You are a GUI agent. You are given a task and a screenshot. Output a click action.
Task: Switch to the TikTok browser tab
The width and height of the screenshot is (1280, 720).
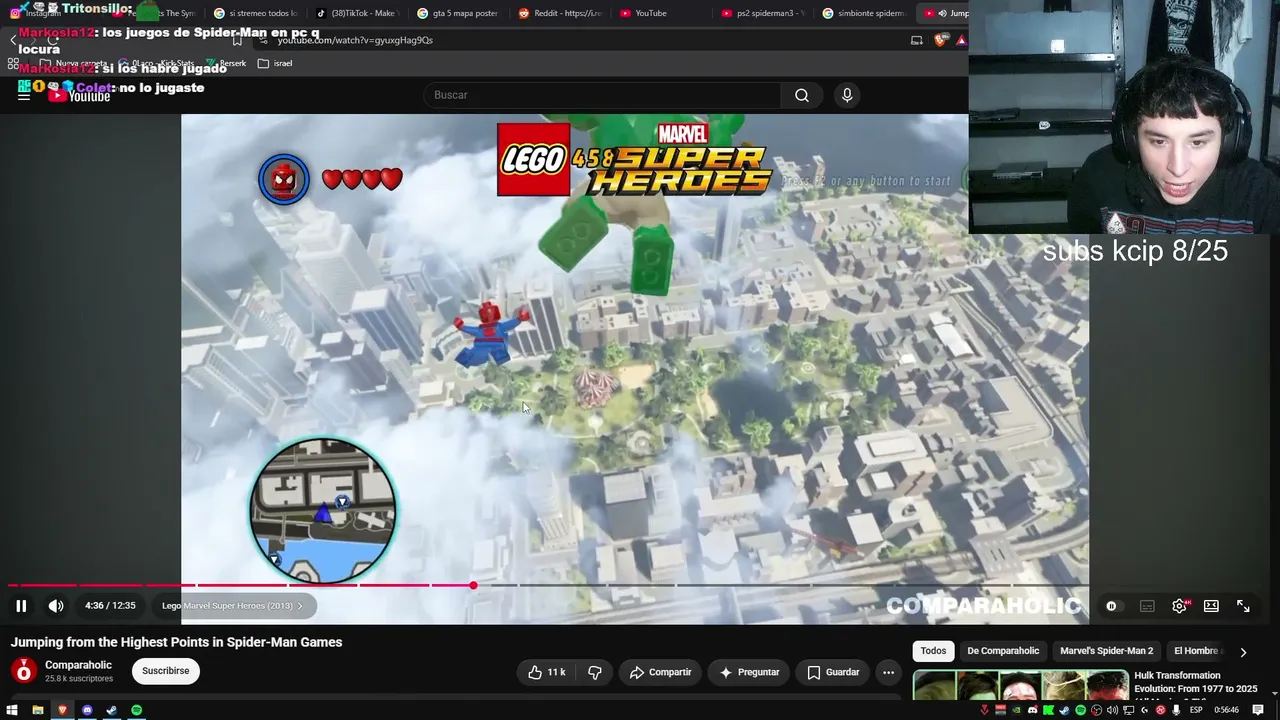coord(357,13)
